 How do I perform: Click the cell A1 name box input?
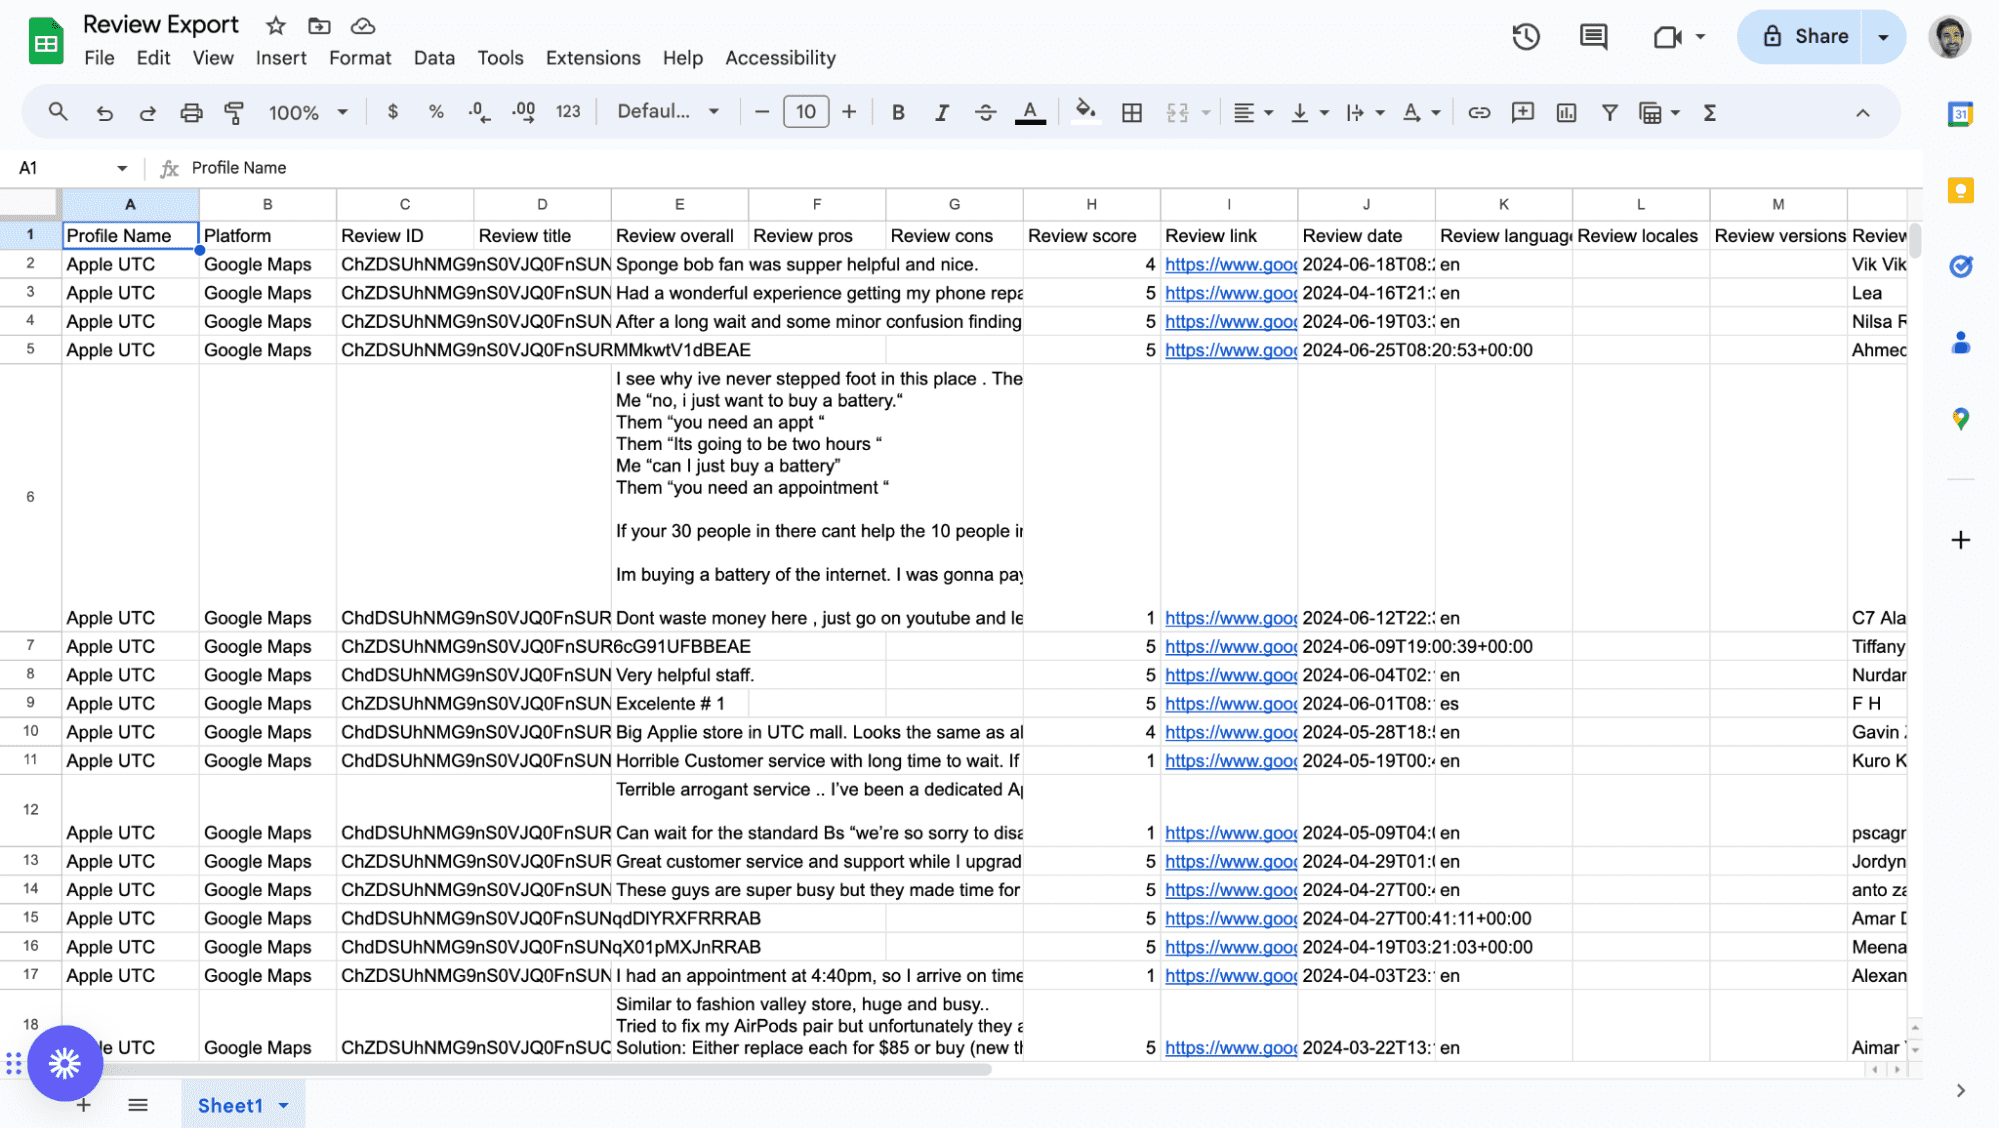click(70, 168)
